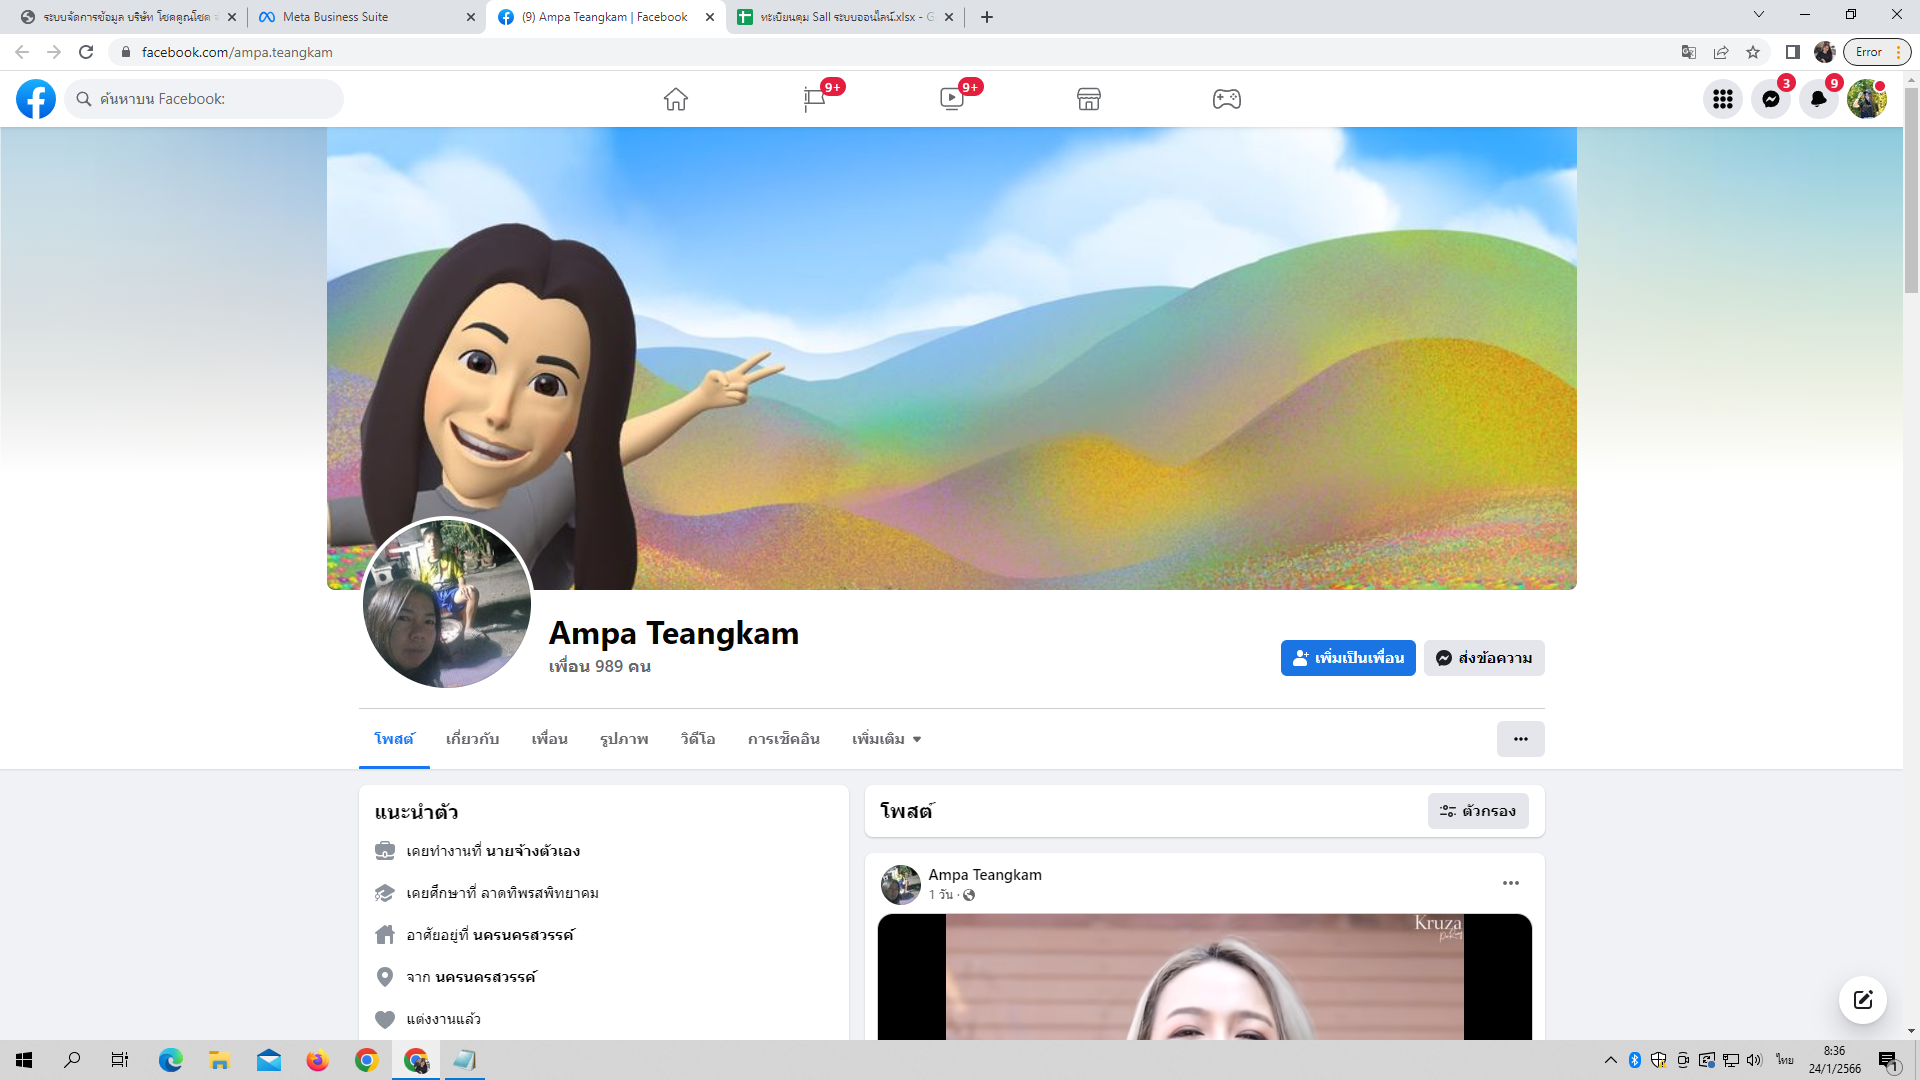Open the ตัวกรอง post filter button
This screenshot has height=1080, width=1920.
[1477, 811]
